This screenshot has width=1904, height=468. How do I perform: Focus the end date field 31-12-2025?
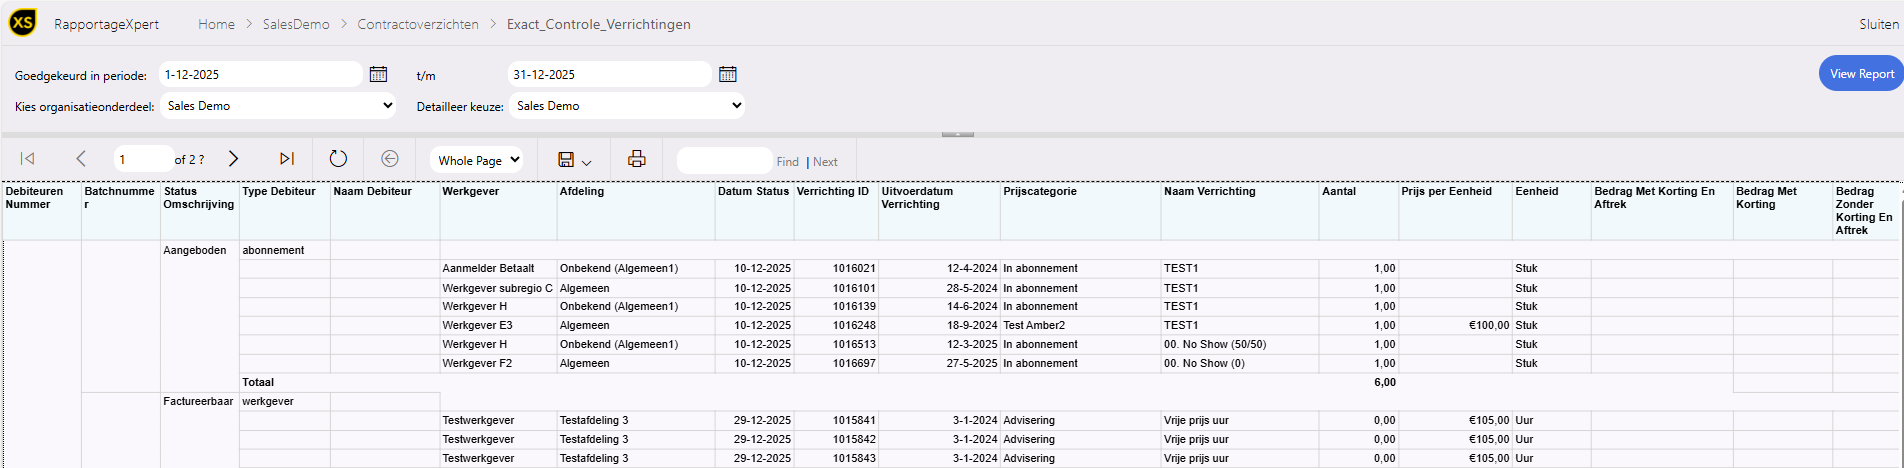(610, 74)
